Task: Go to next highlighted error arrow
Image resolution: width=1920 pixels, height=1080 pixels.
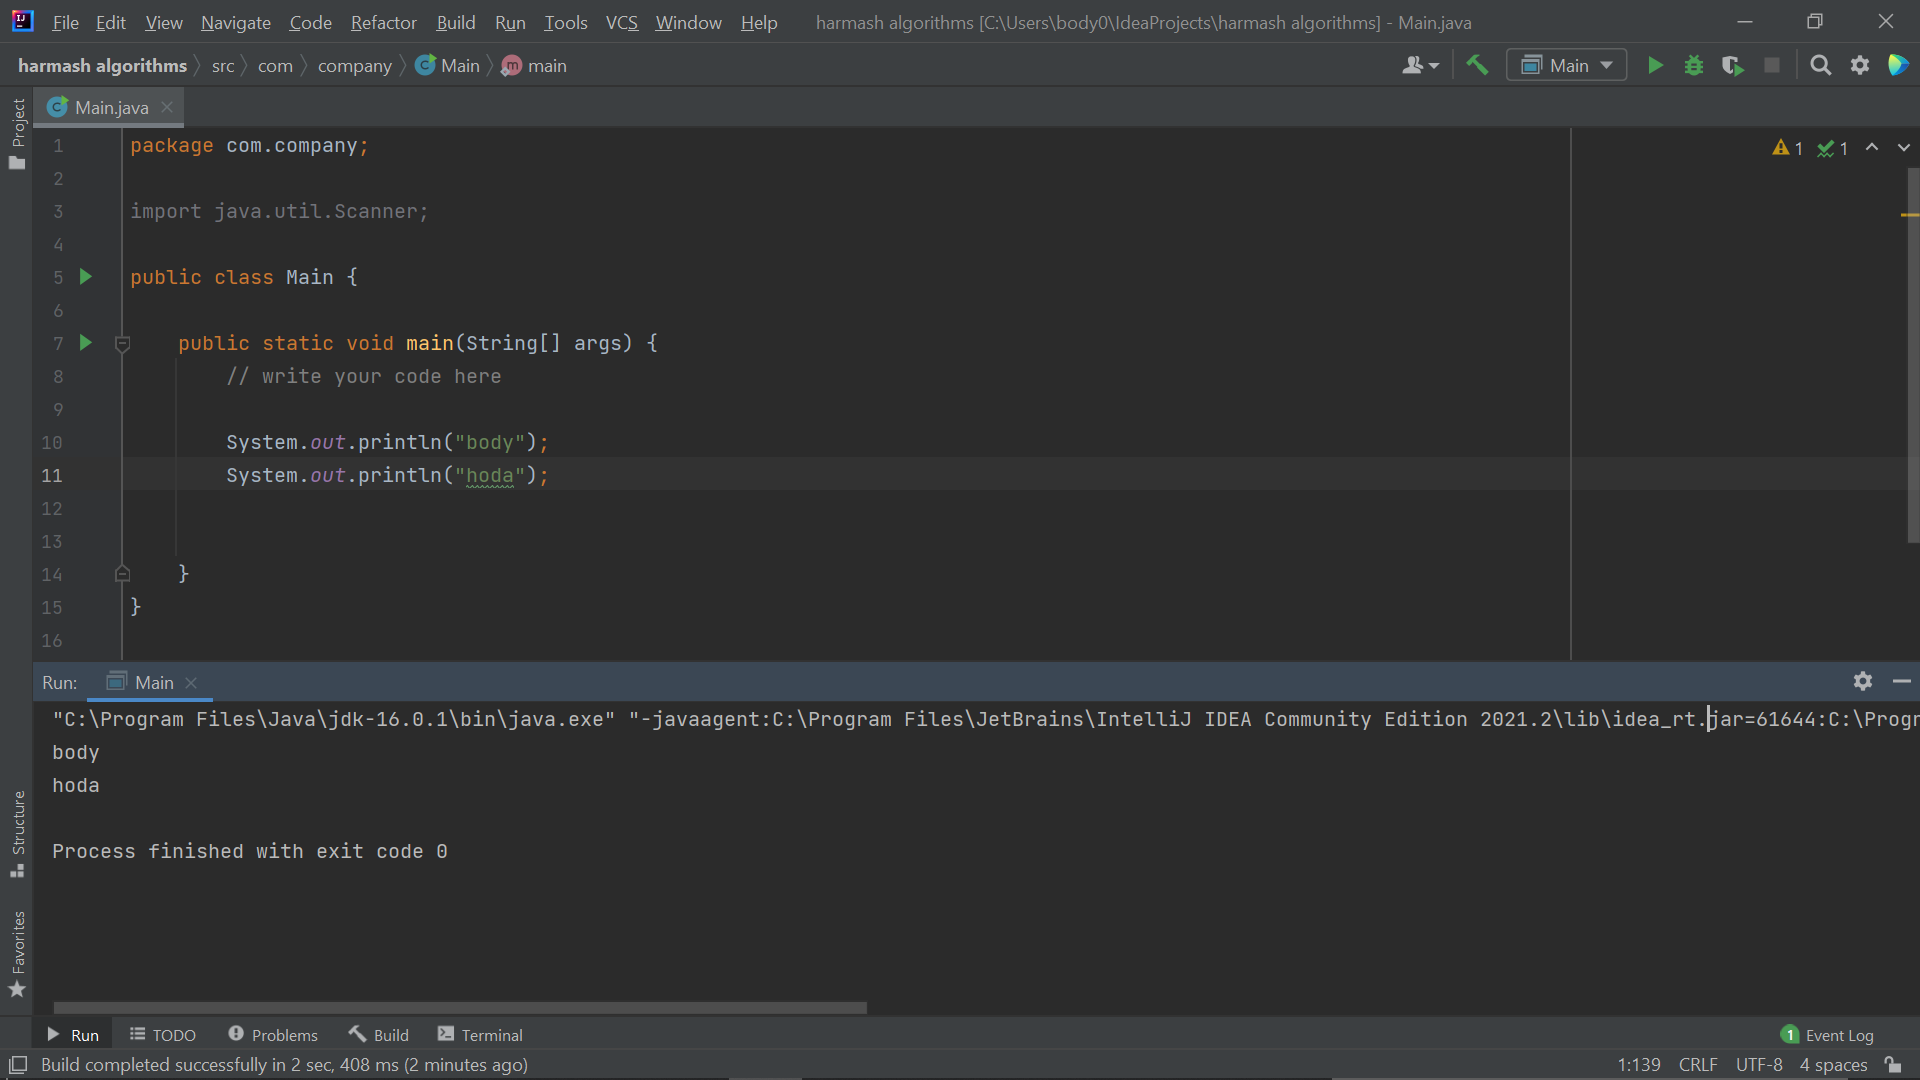Action: [x=1904, y=147]
